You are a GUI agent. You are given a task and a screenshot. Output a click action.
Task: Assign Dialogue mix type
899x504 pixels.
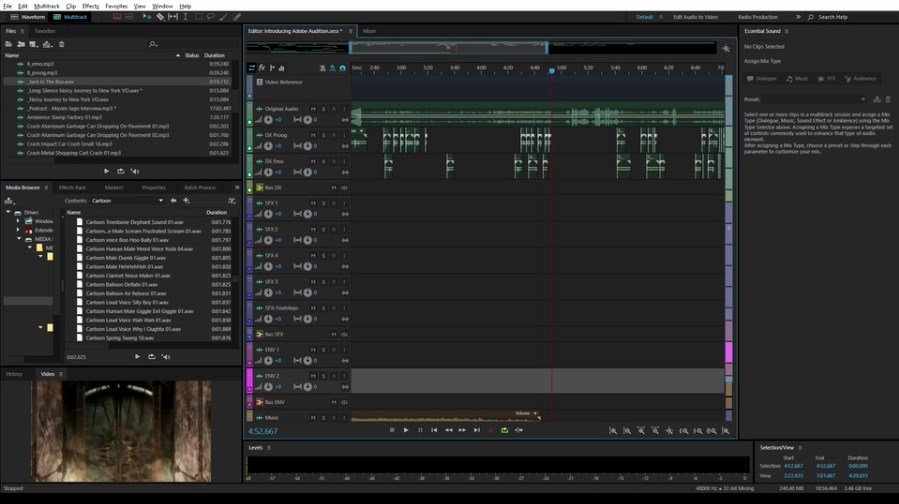[x=761, y=79]
